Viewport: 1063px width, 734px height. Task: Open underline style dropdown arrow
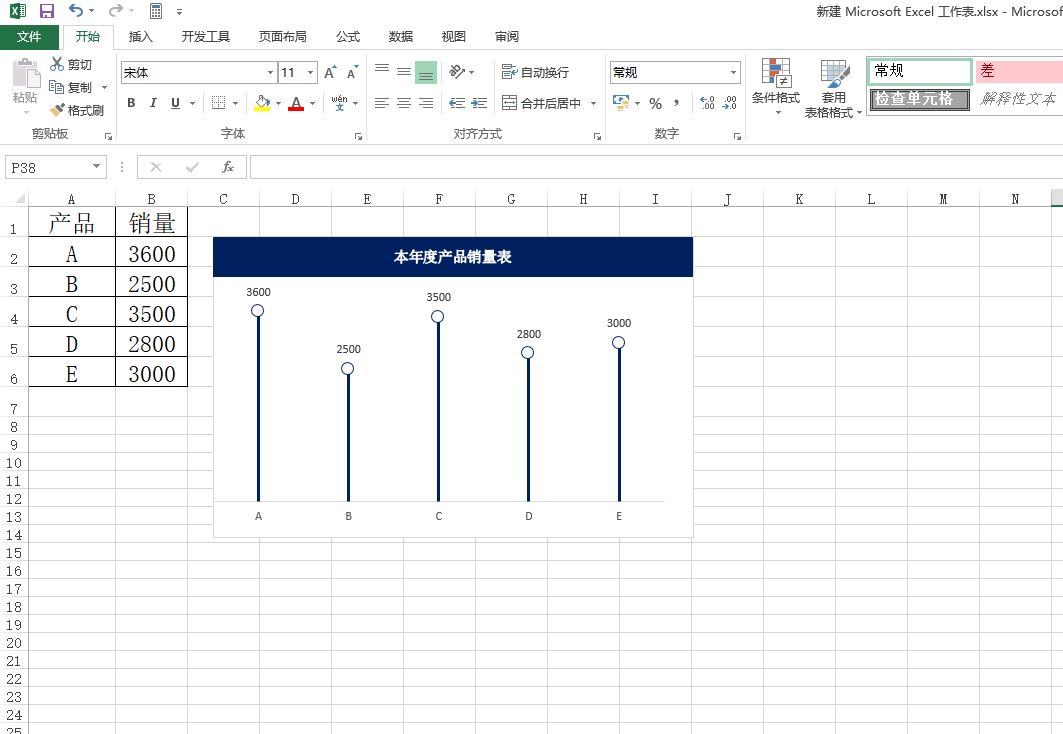pos(193,104)
